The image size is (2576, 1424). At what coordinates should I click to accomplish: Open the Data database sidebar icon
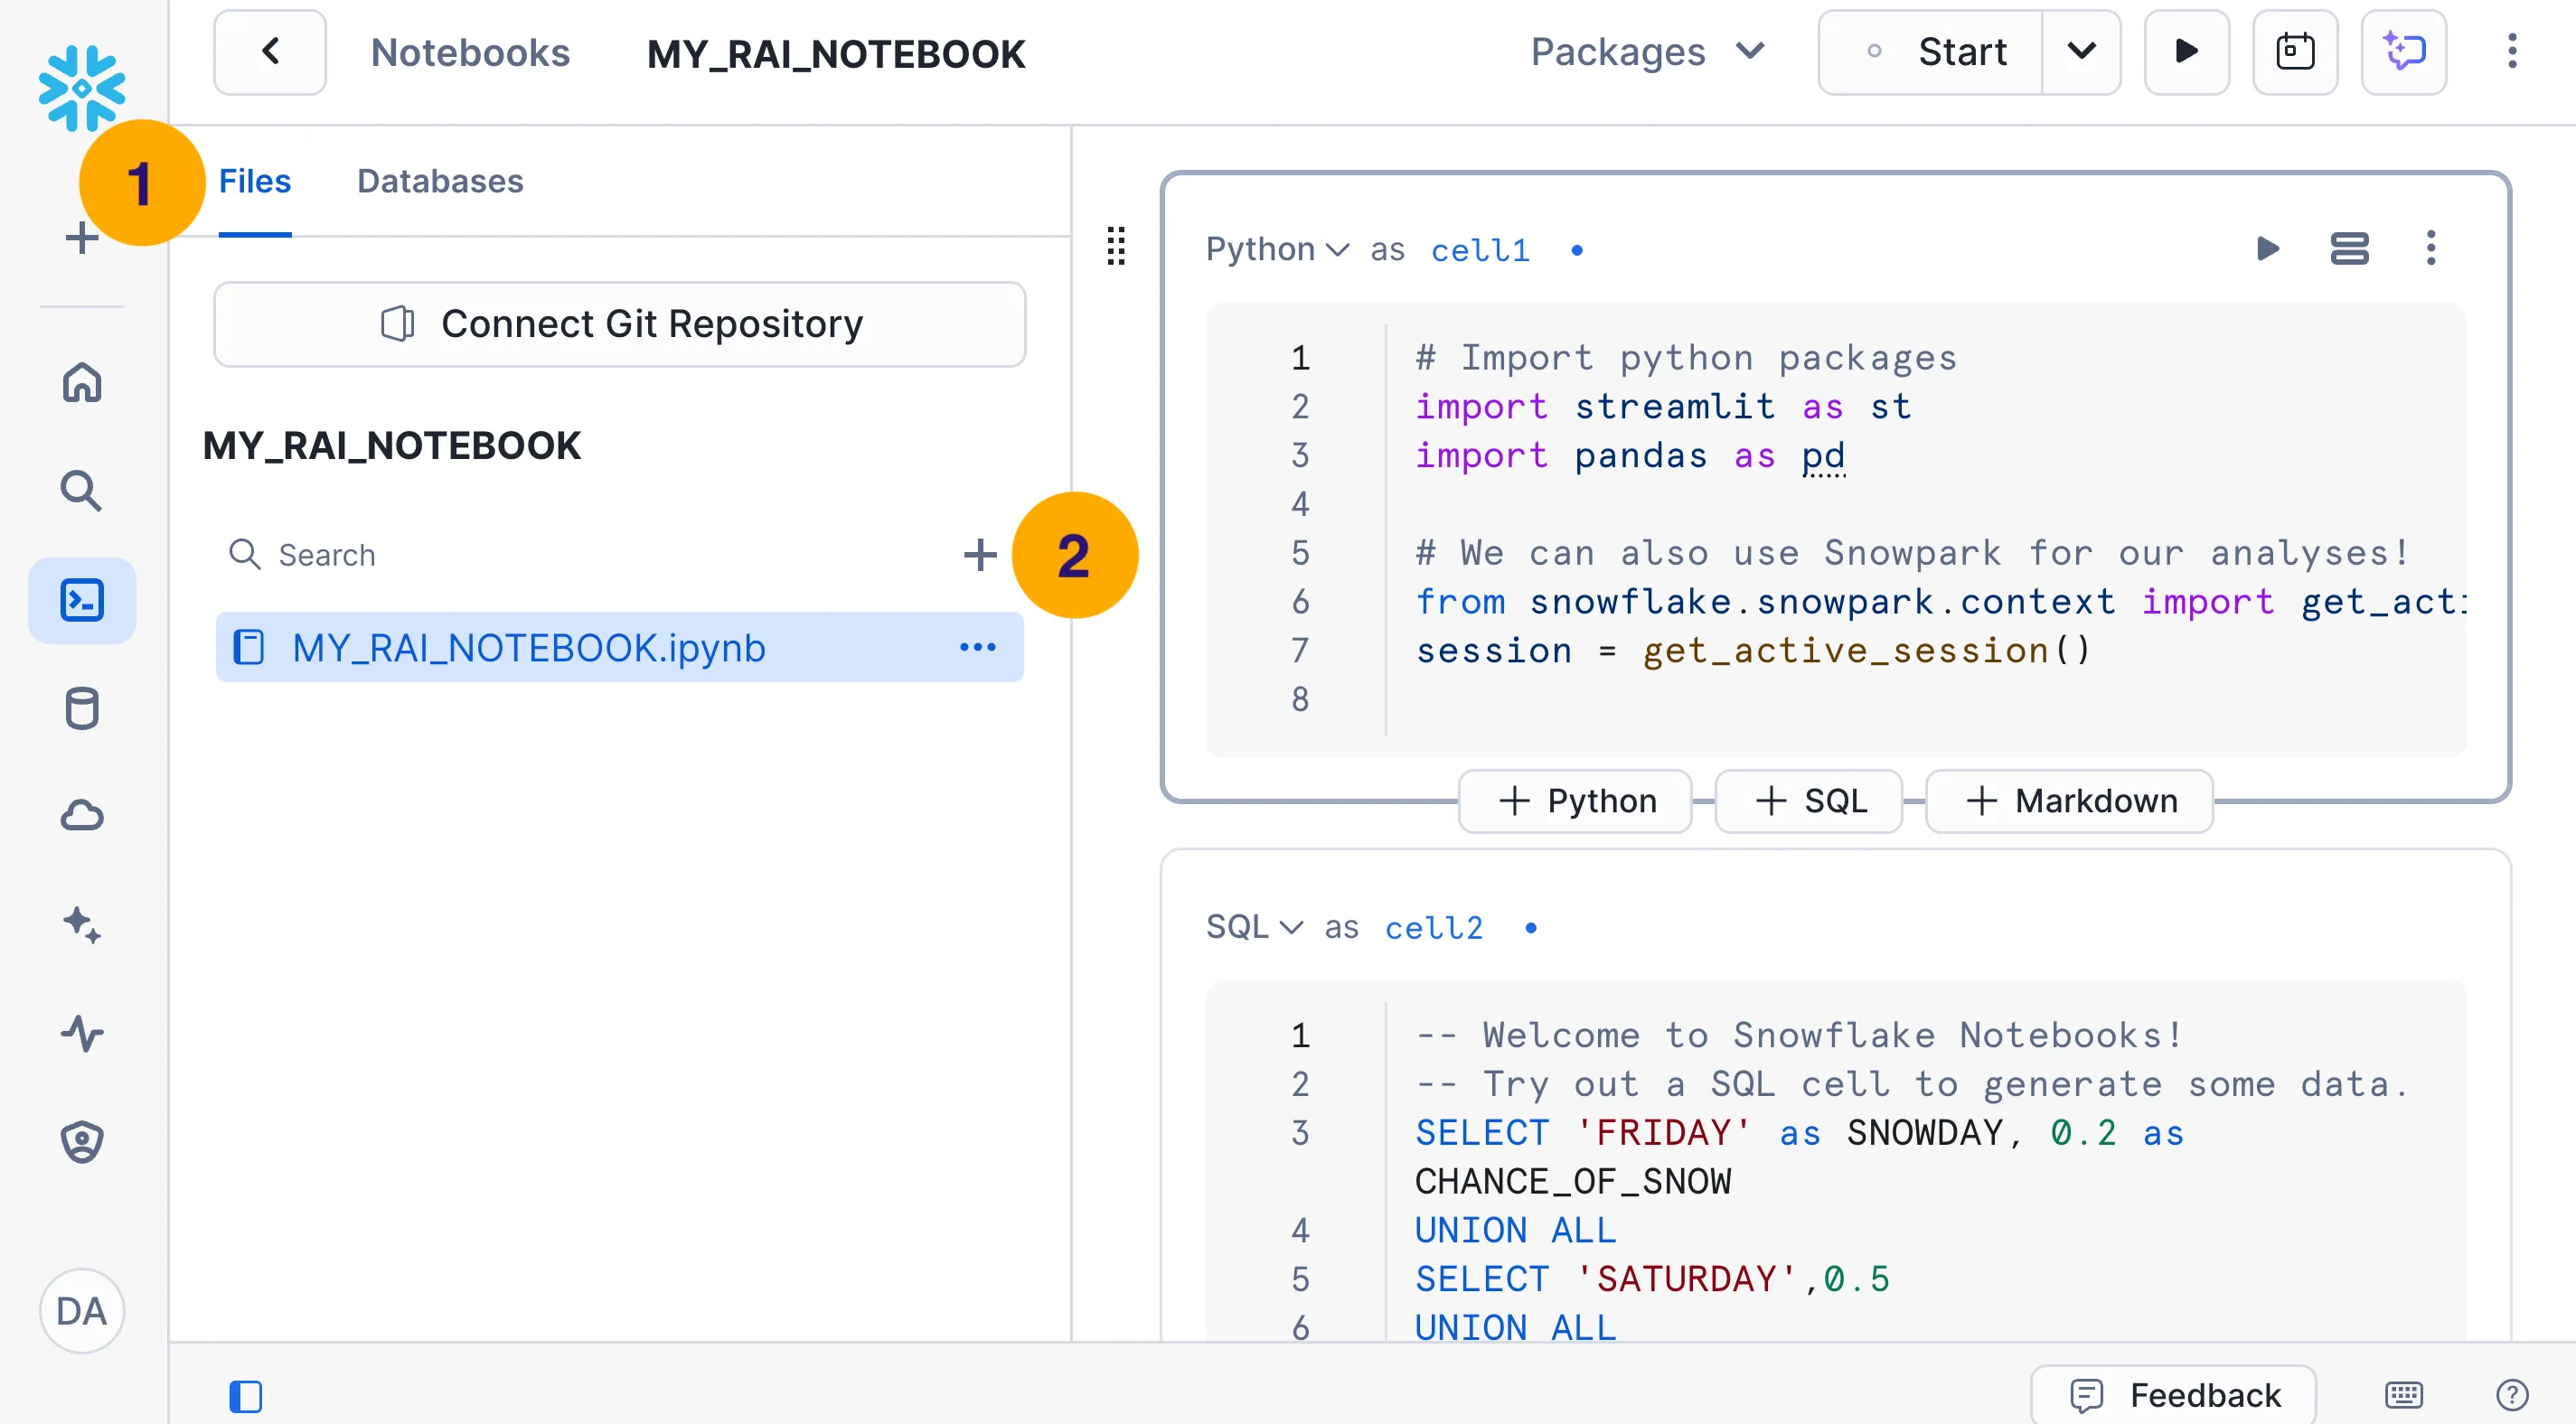pyautogui.click(x=82, y=708)
